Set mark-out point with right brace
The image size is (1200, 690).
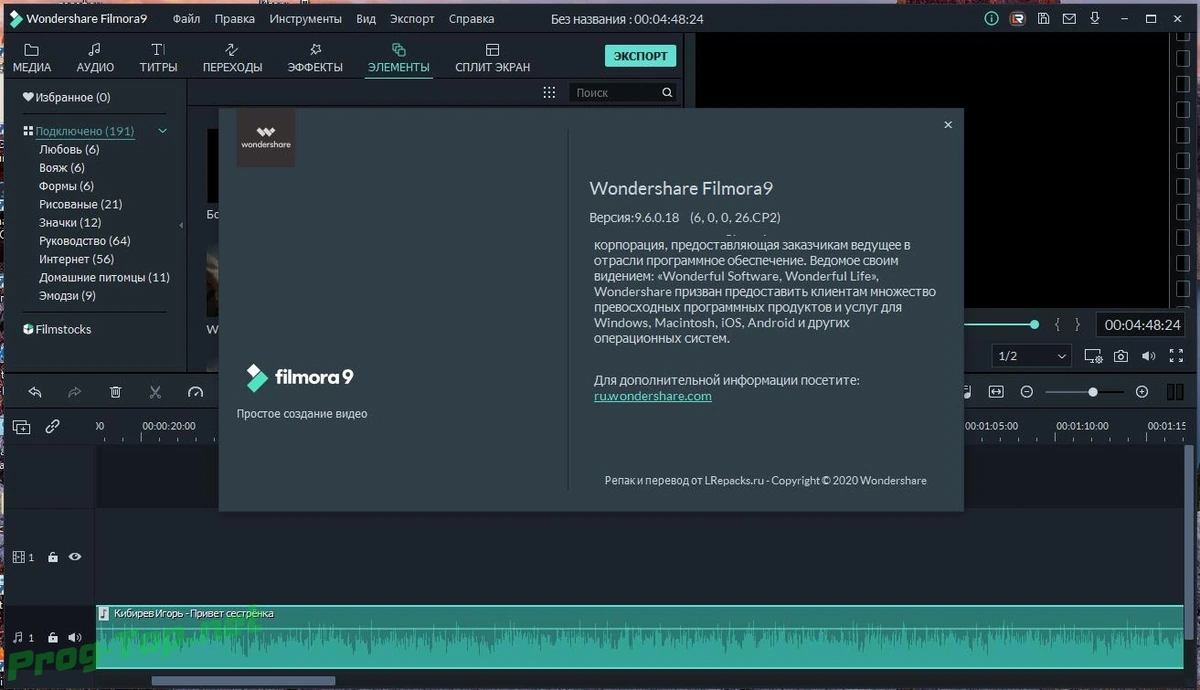1077,324
